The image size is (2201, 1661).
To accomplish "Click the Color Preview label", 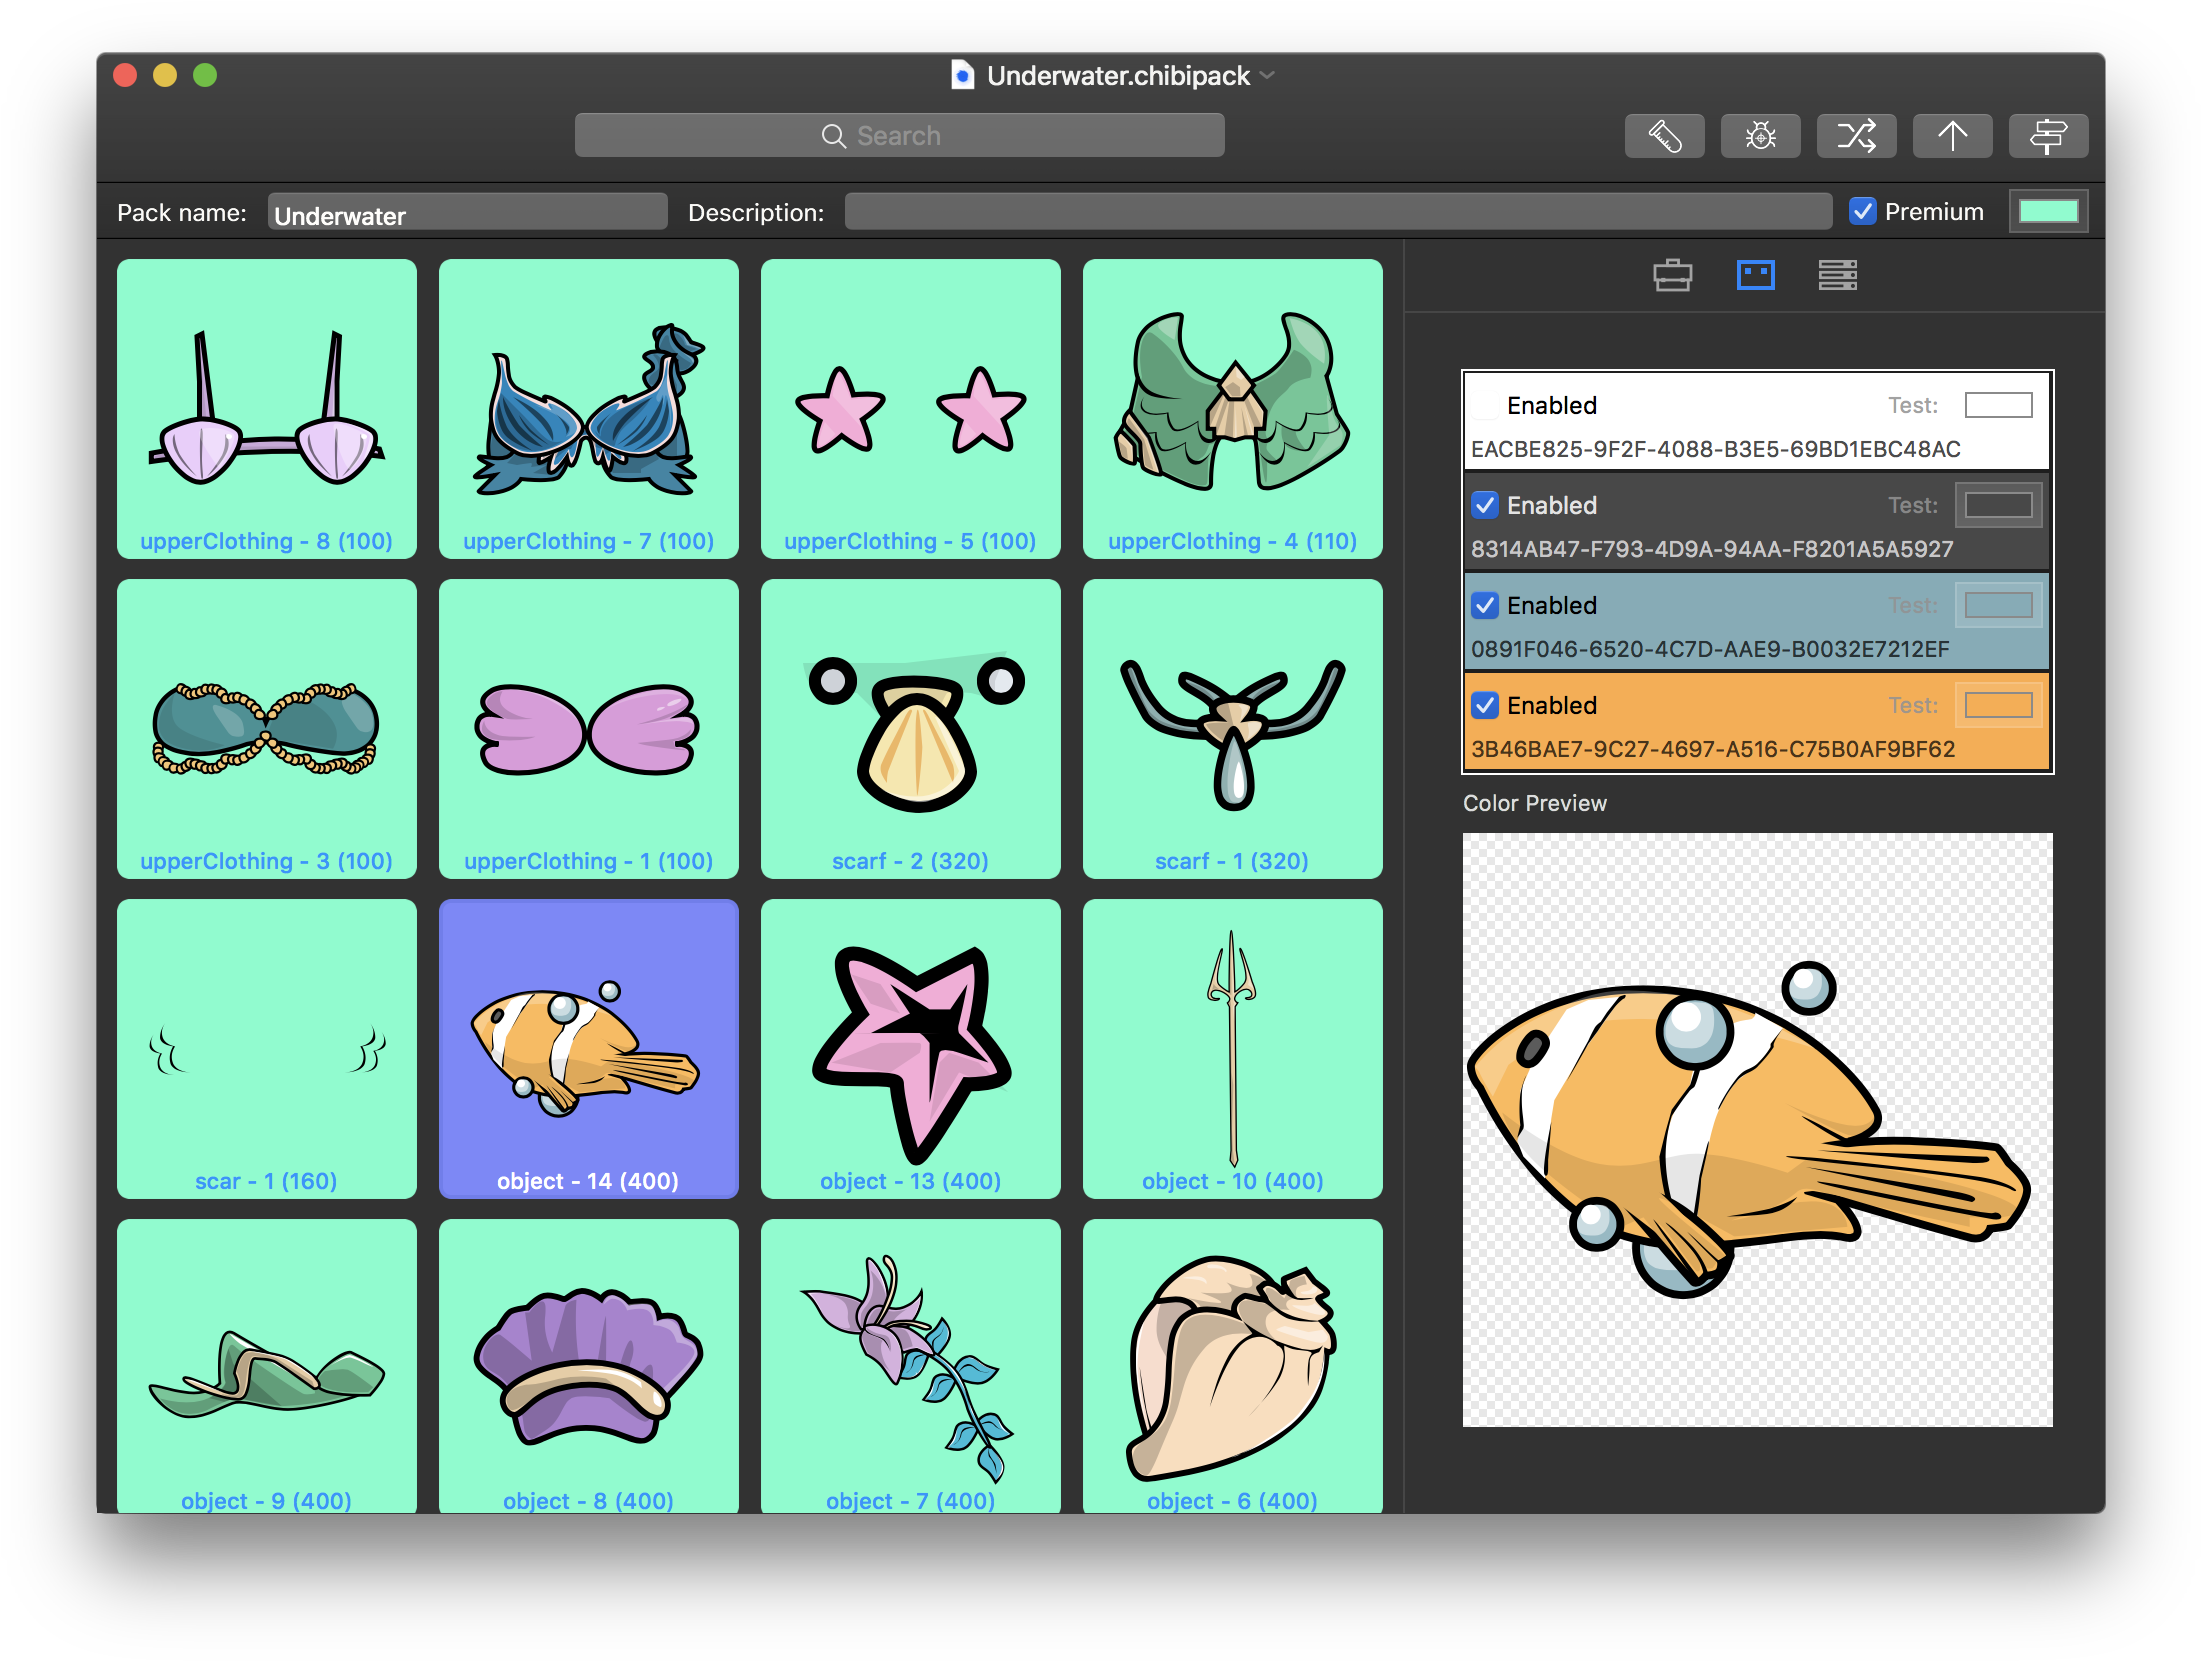I will point(1535,803).
